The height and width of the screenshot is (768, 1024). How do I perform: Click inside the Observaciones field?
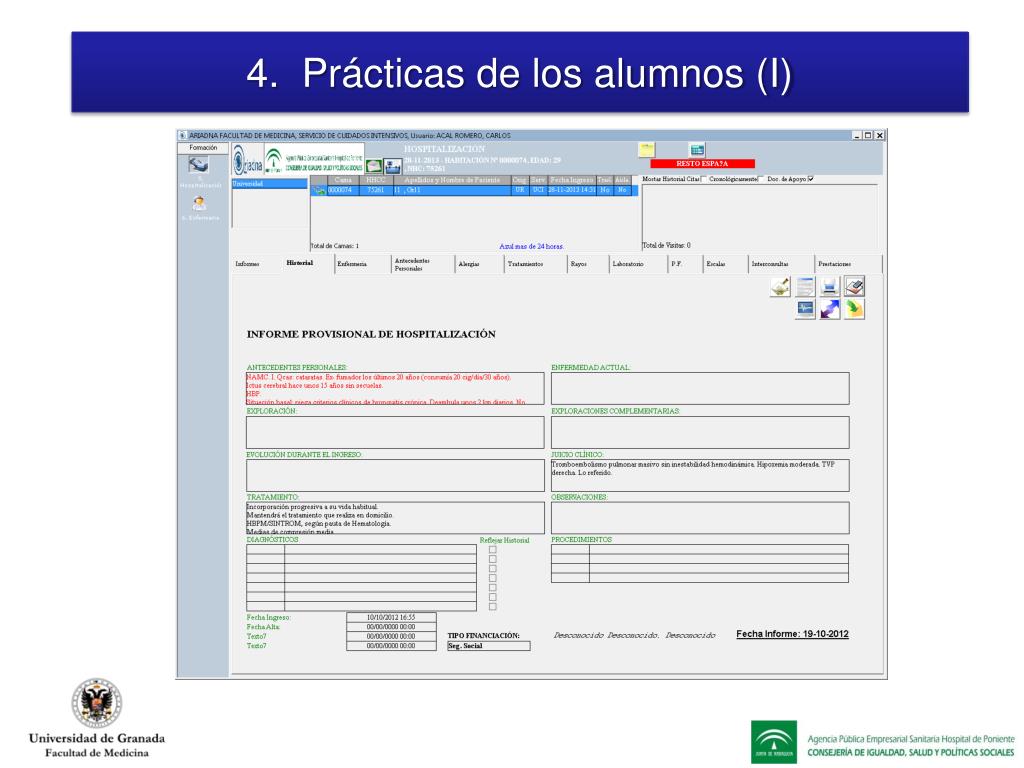[700, 518]
